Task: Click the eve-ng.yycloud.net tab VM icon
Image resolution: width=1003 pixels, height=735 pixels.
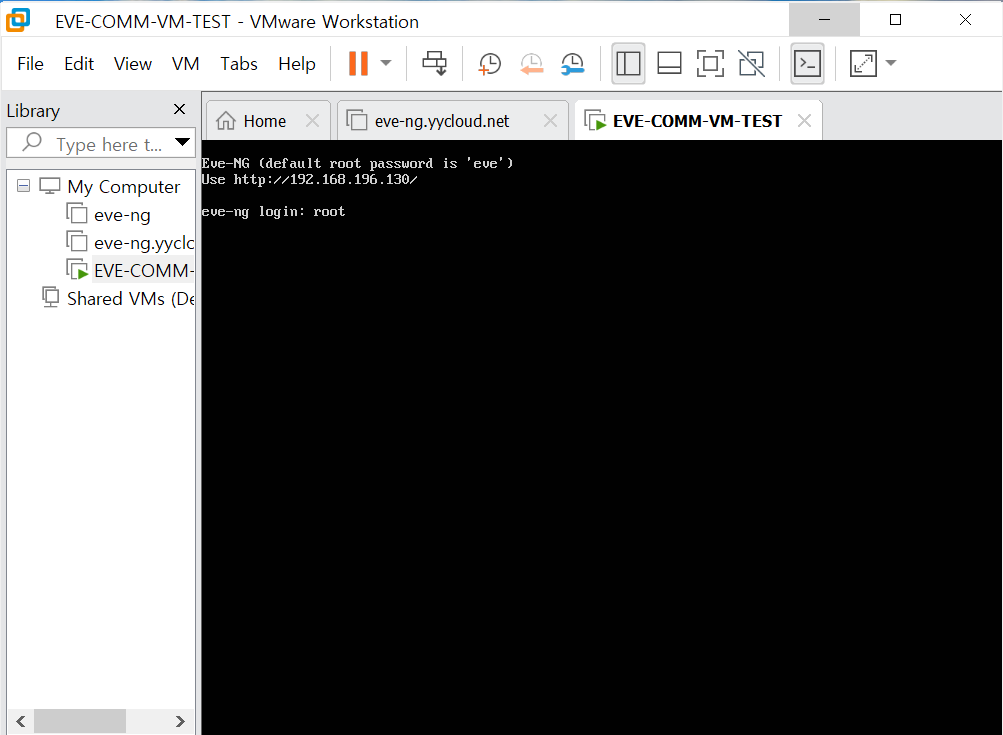Action: coord(356,120)
